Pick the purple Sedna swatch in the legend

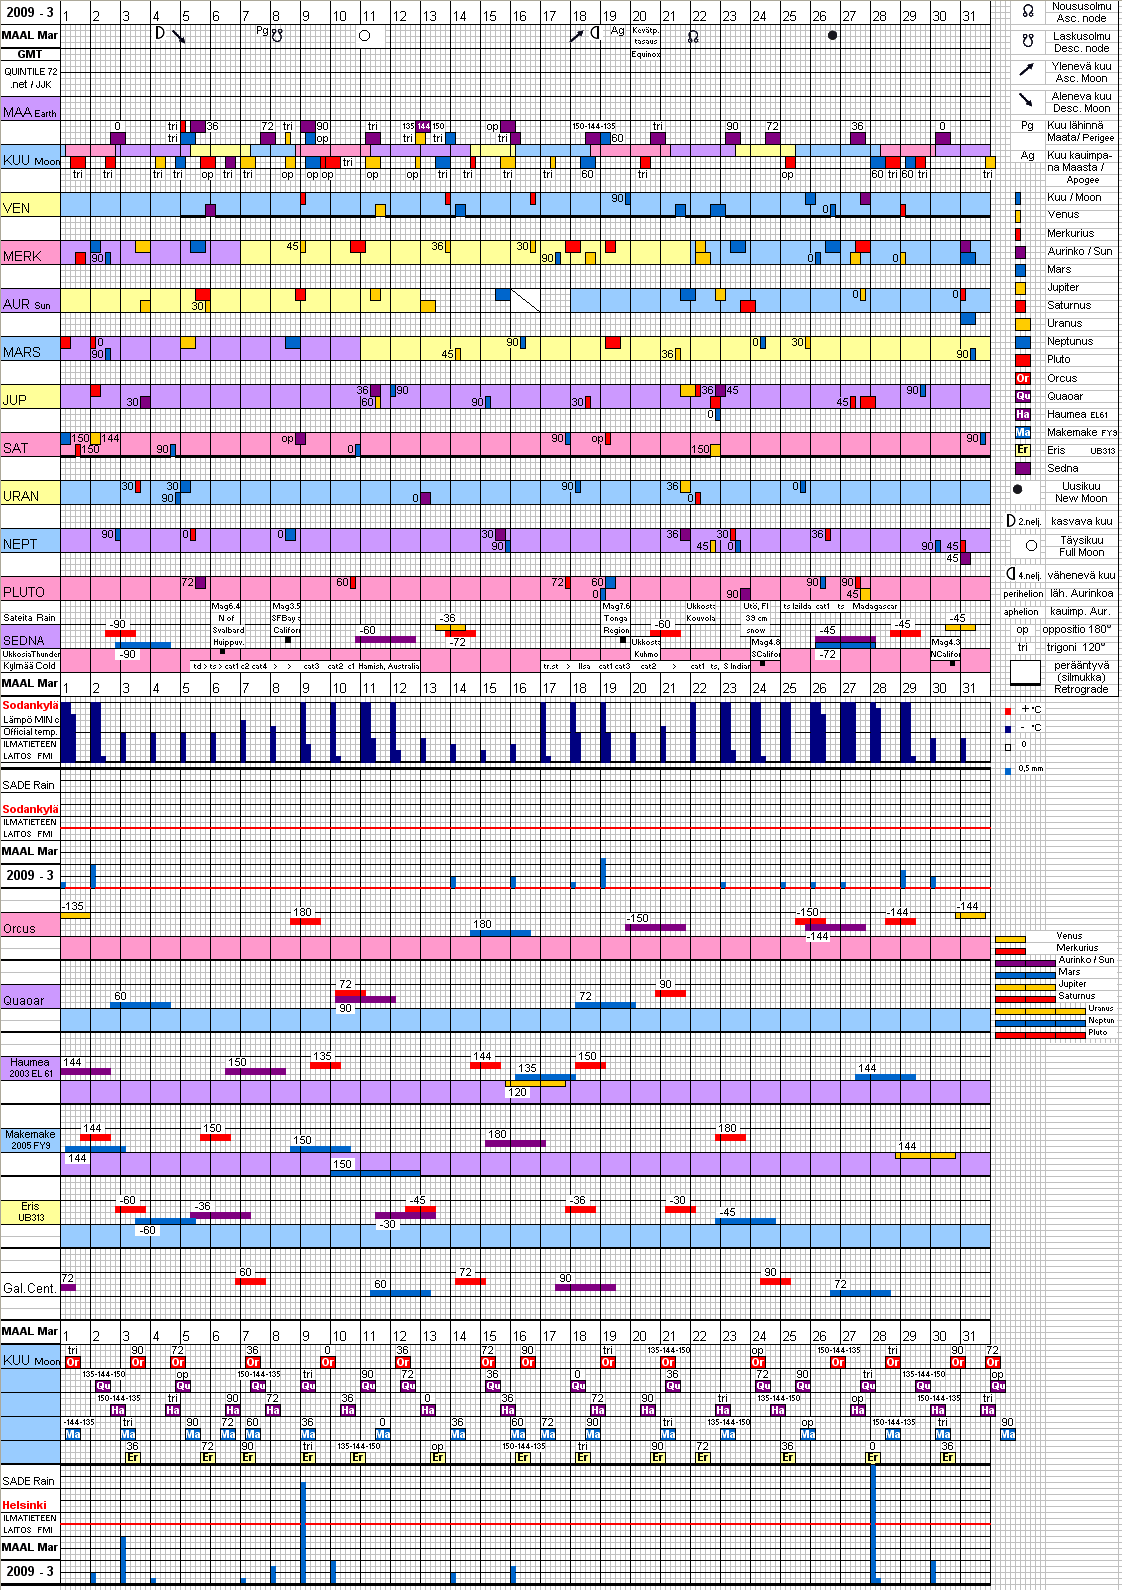[x=1022, y=468]
